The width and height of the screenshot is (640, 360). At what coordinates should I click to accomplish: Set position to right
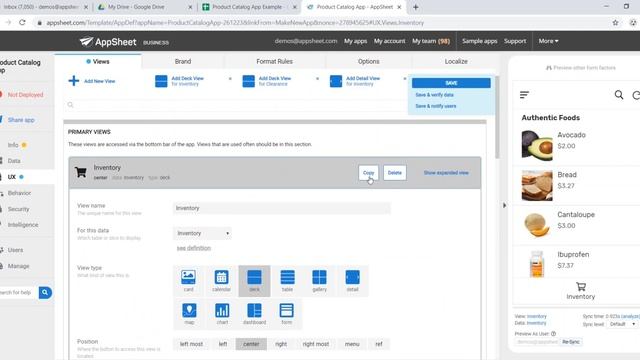(x=281, y=344)
